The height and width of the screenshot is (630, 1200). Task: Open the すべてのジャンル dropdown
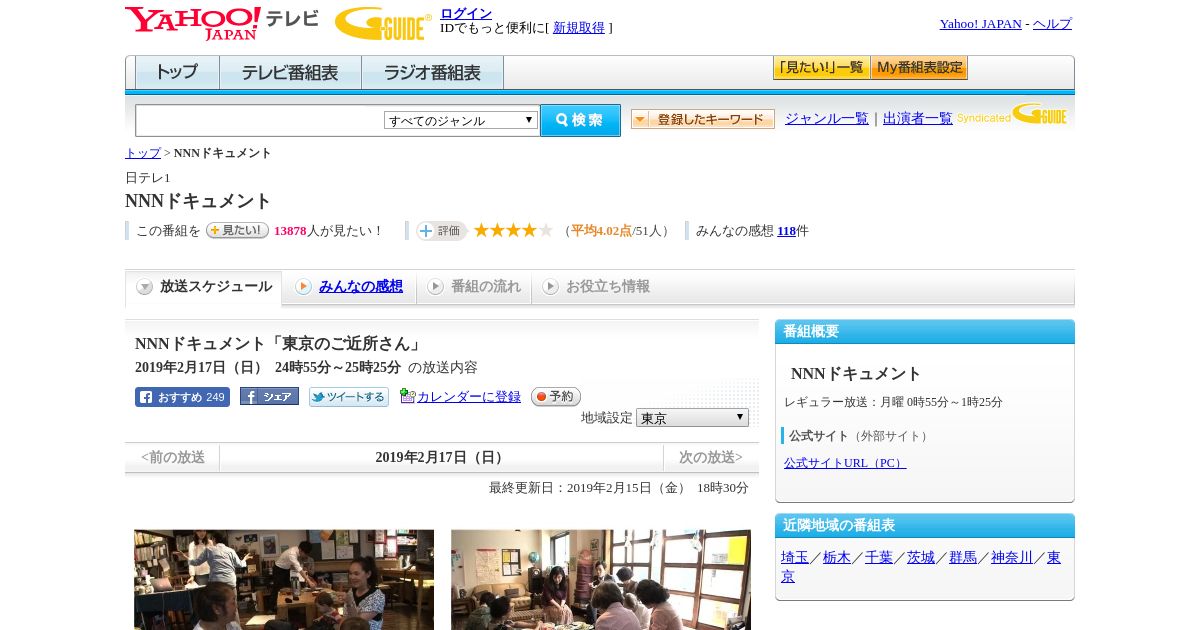coord(461,120)
